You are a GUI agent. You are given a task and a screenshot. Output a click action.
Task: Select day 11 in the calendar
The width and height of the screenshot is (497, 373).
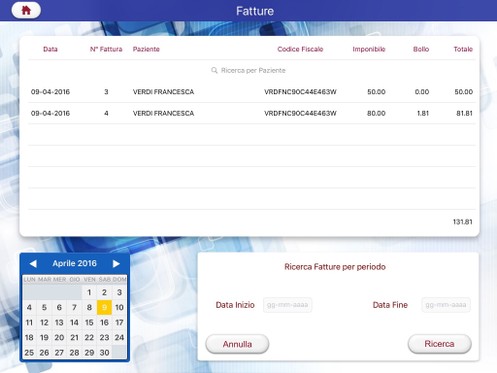(x=29, y=322)
